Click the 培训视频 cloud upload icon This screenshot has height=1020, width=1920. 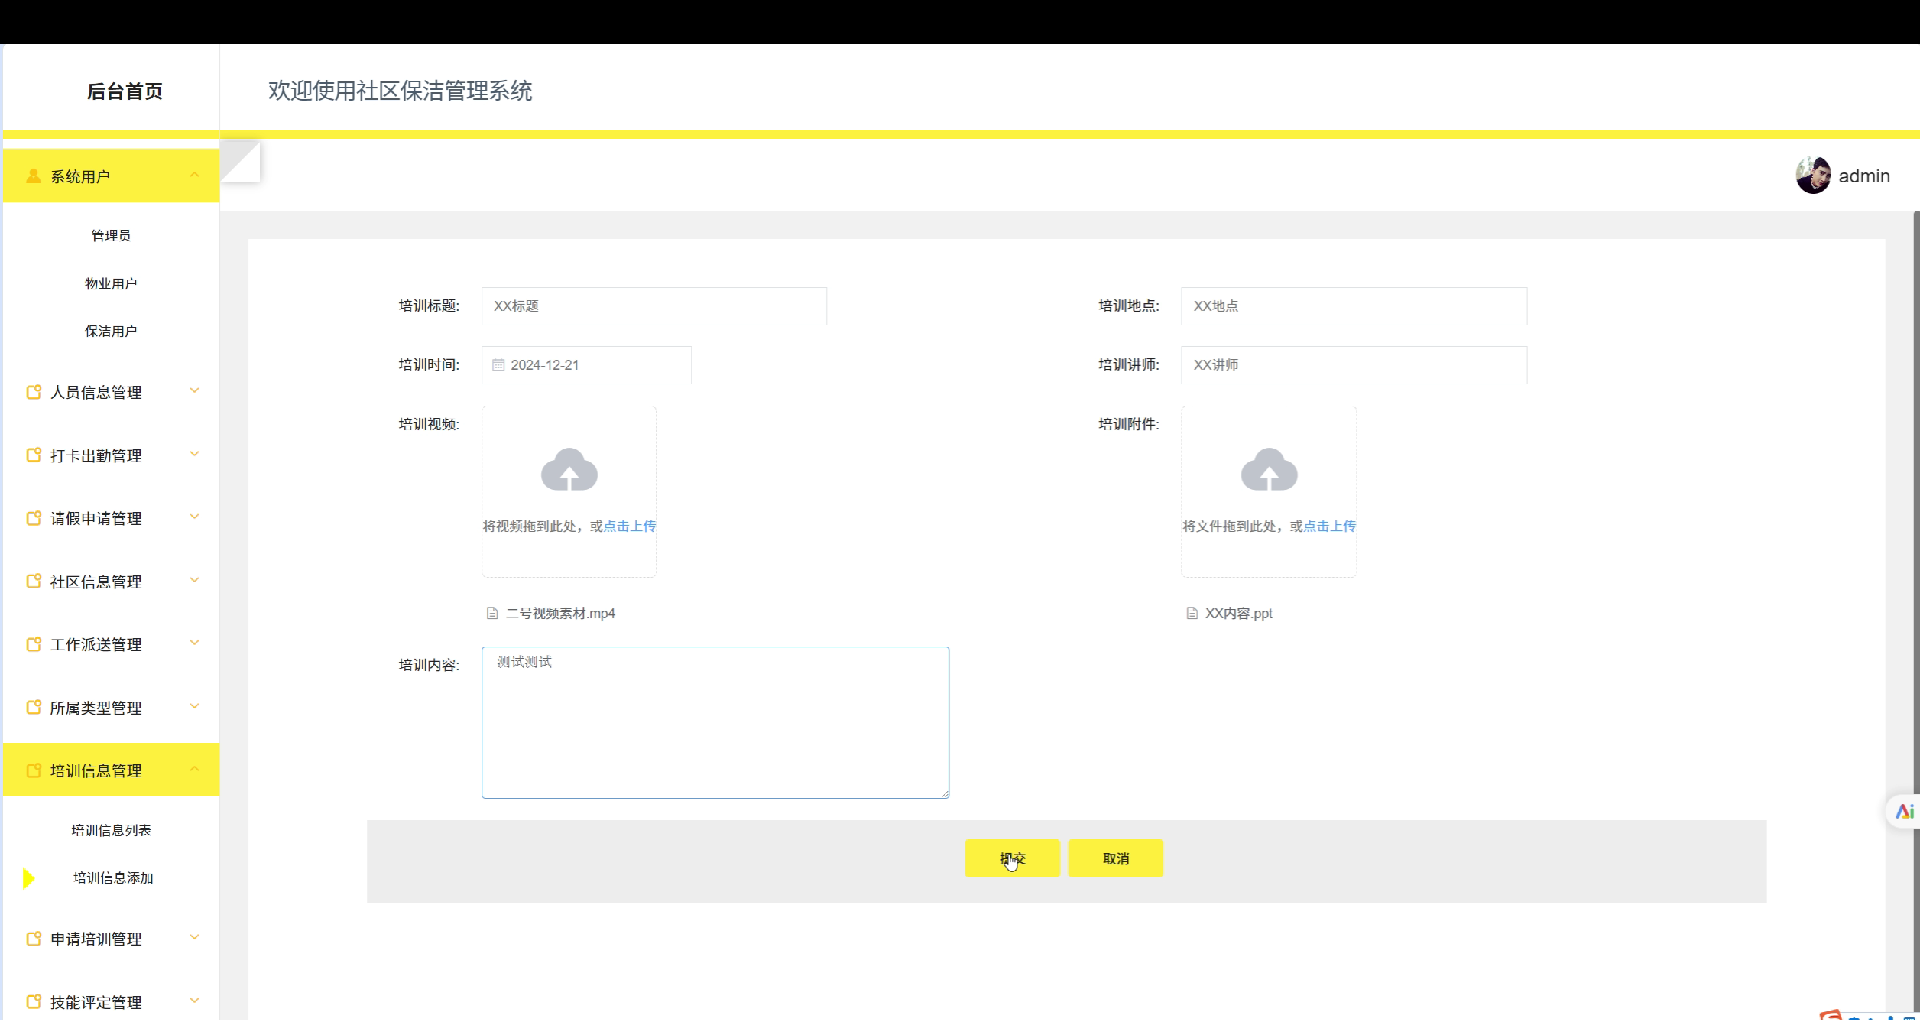569,470
